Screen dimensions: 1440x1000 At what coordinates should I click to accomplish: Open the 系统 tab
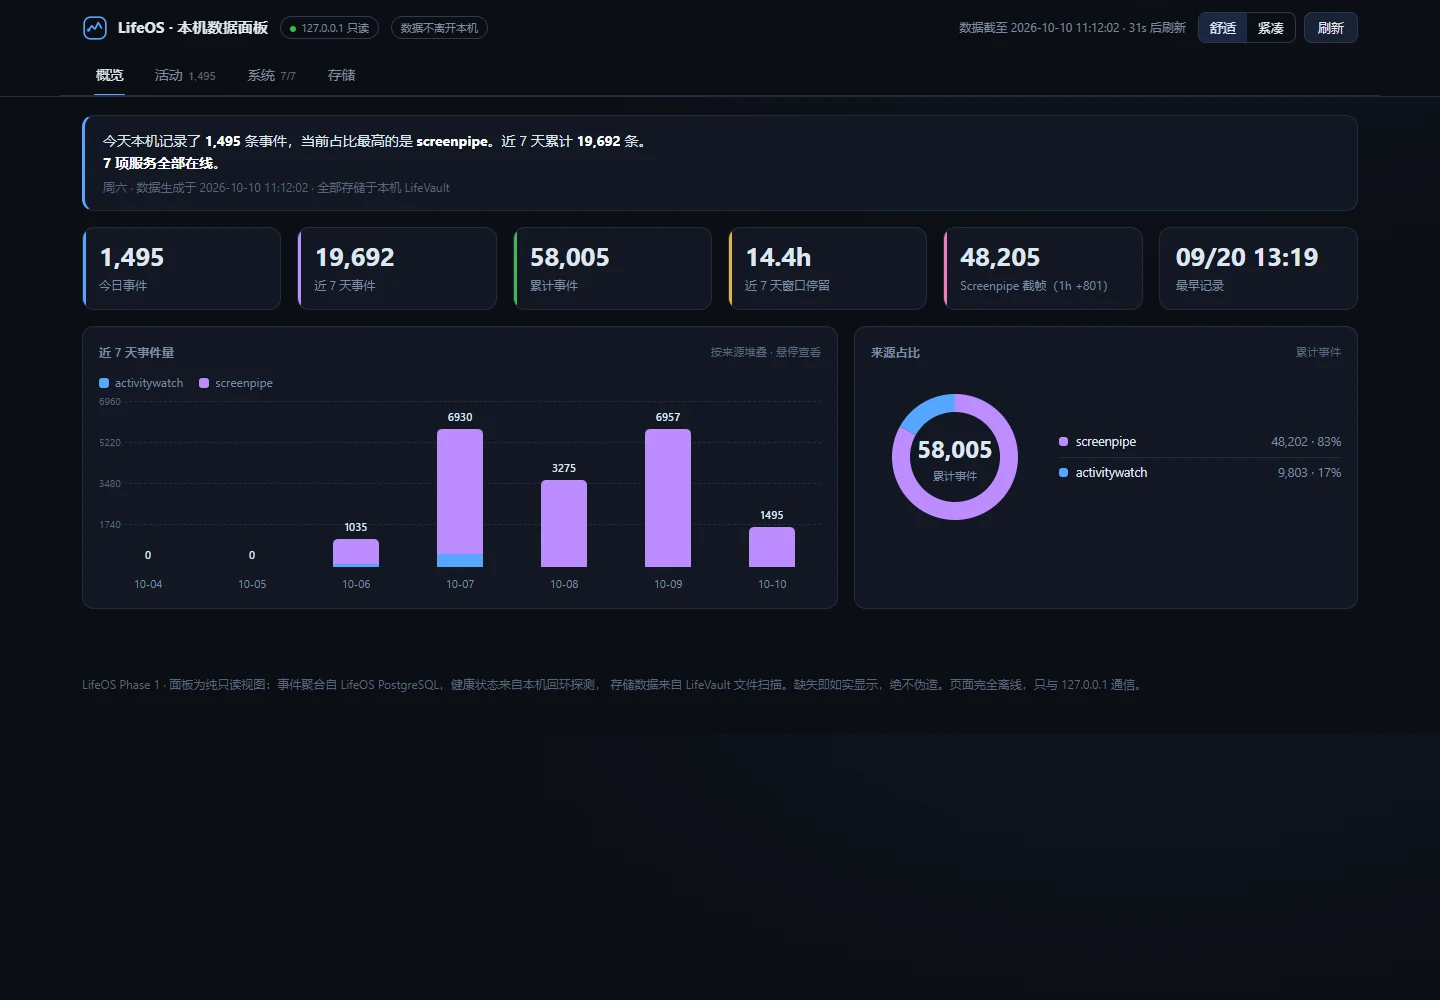click(271, 75)
